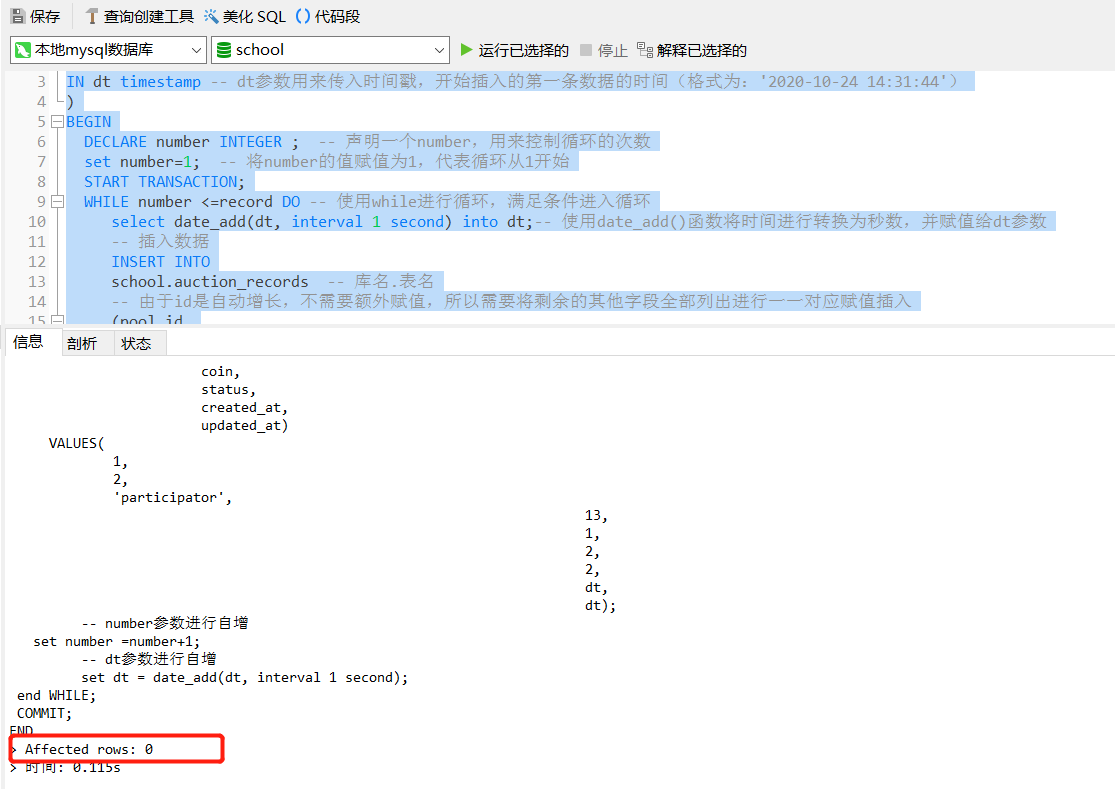
Task: Toggle the fold marker at line 15
Action: click(58, 319)
